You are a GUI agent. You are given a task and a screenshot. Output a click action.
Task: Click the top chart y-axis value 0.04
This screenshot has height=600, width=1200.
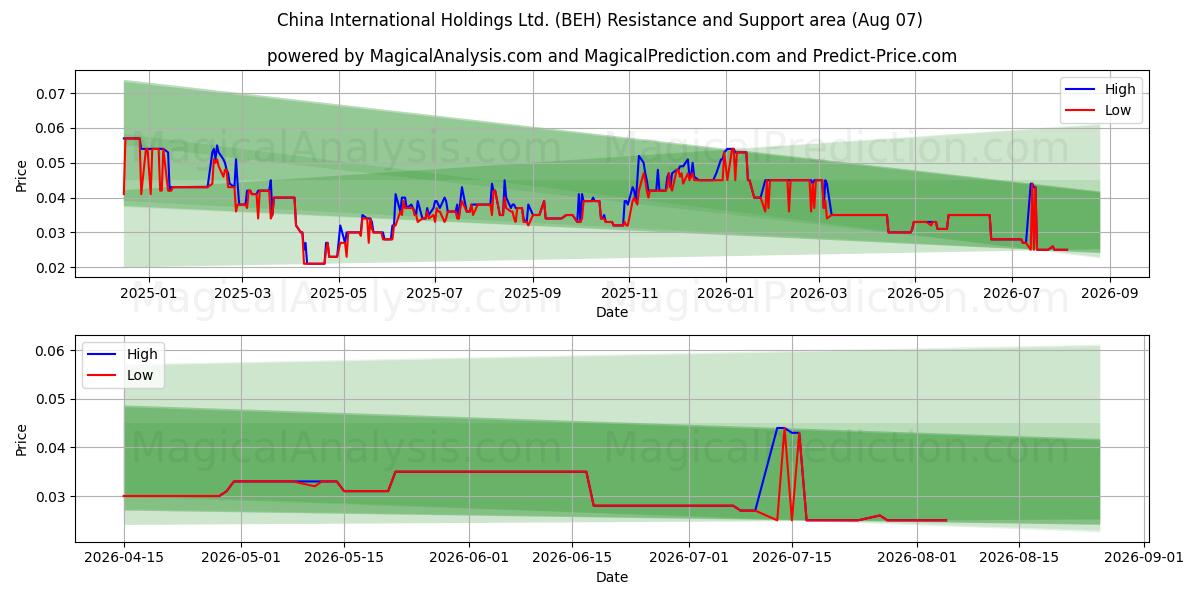51,198
